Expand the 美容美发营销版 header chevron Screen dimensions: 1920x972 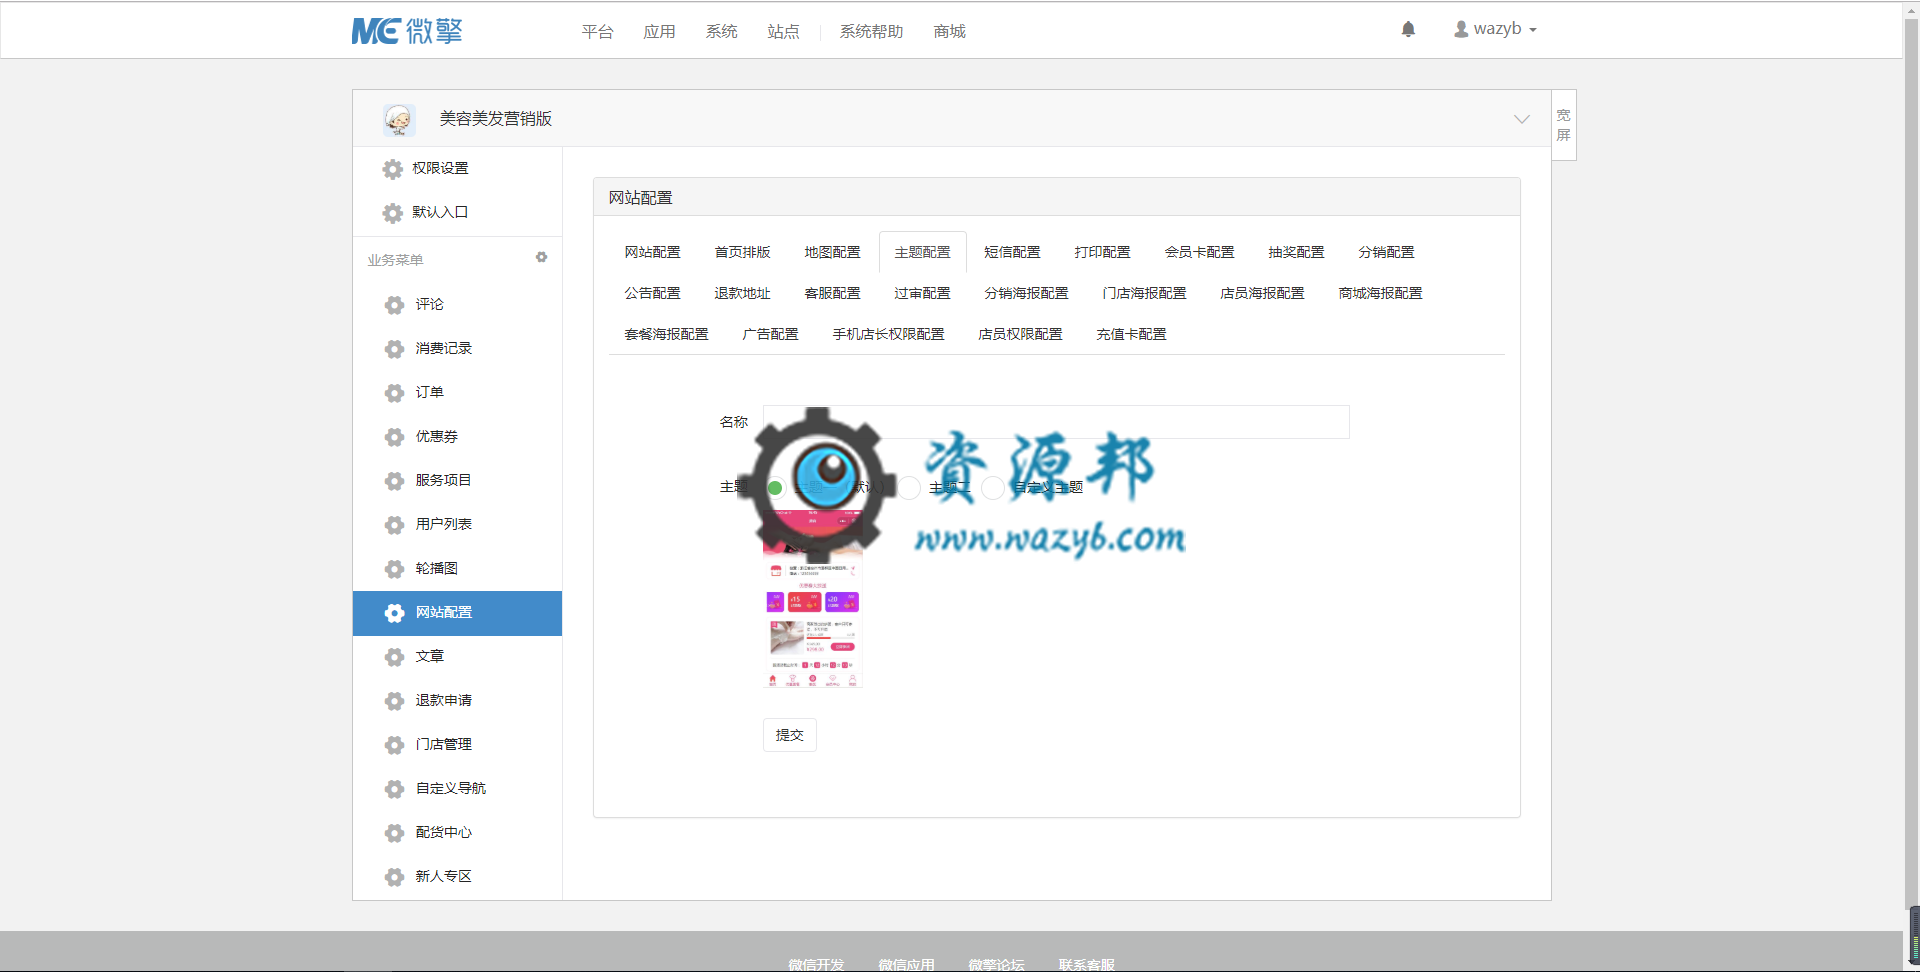[x=1522, y=119]
